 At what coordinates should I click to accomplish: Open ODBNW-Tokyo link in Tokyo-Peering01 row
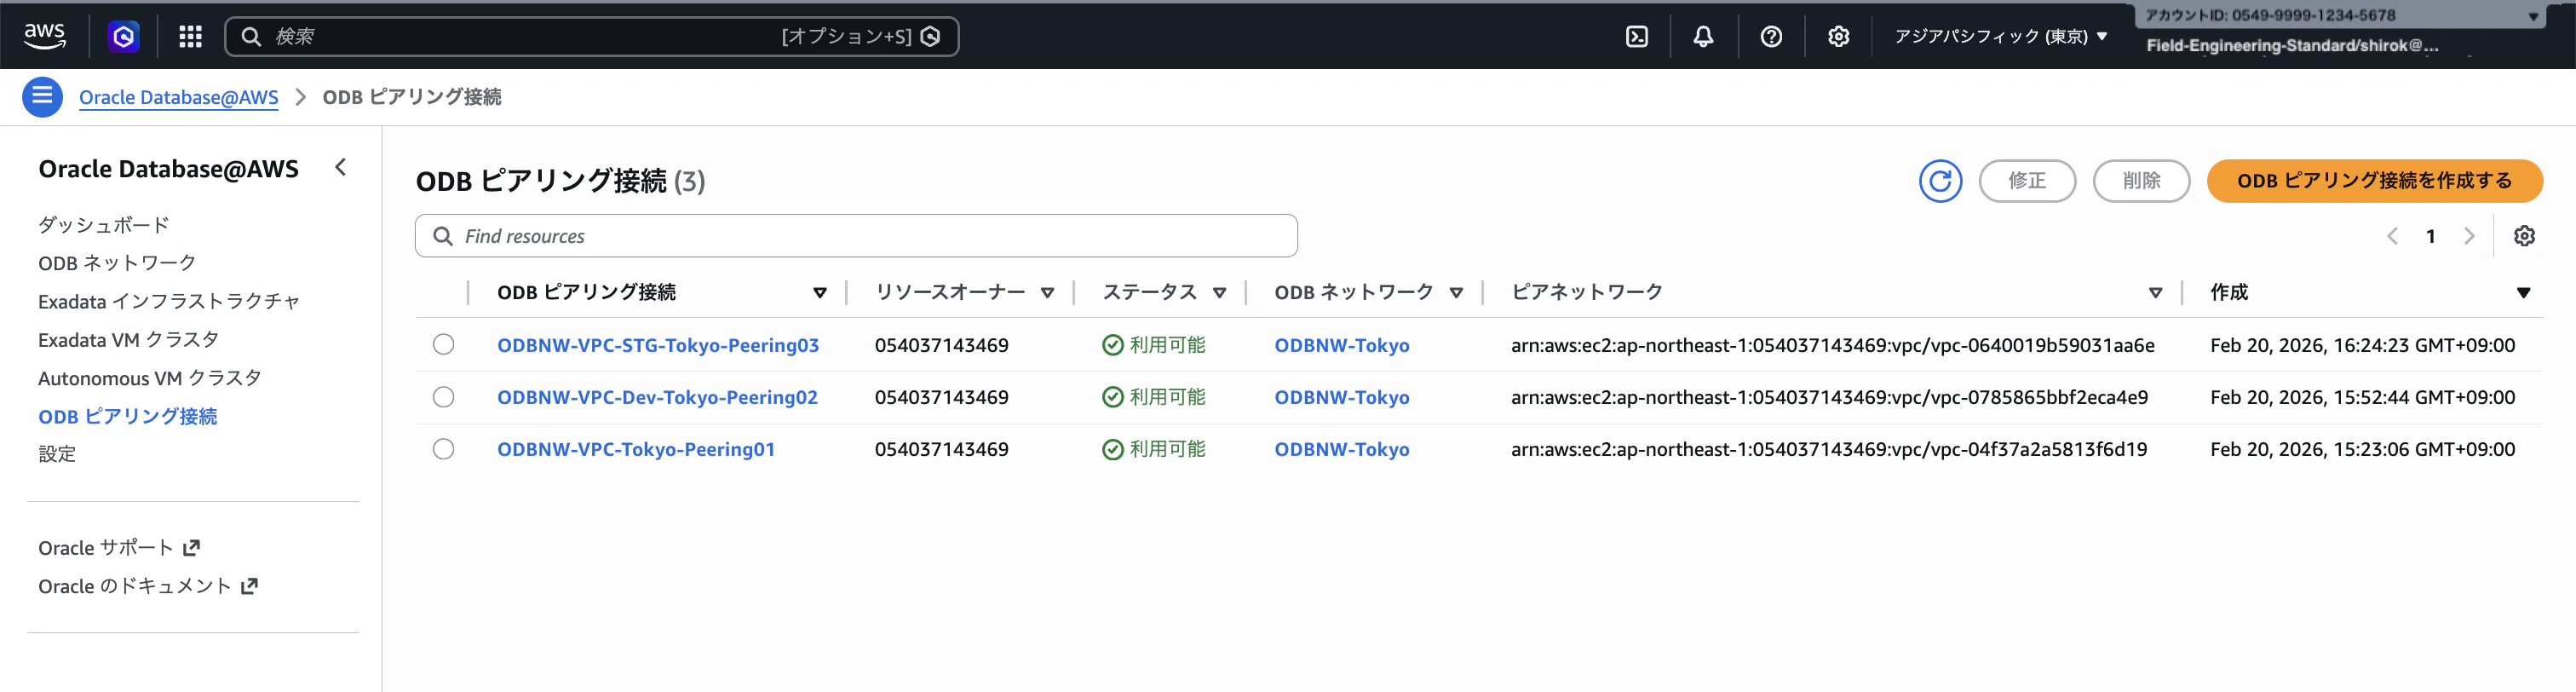(1342, 449)
